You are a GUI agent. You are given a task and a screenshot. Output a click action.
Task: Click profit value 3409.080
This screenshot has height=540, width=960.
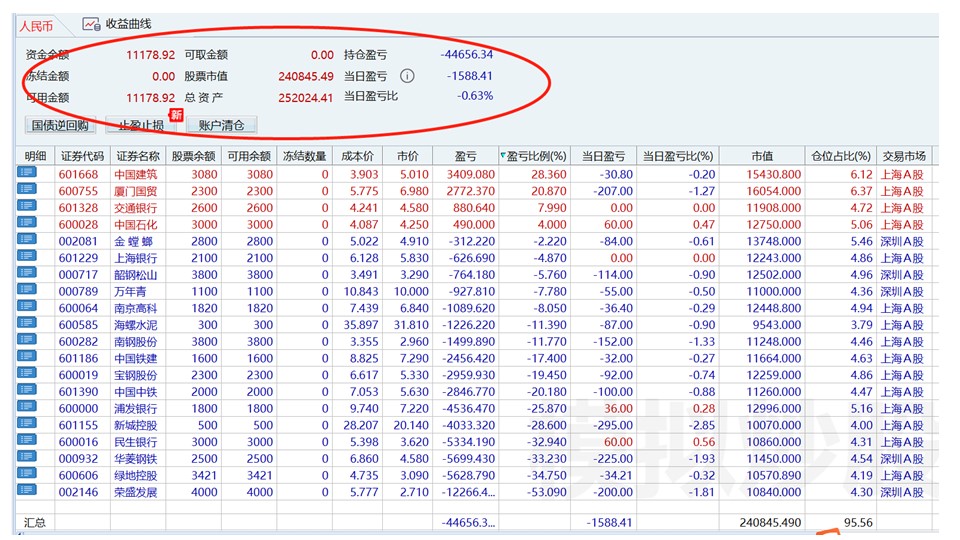(470, 174)
